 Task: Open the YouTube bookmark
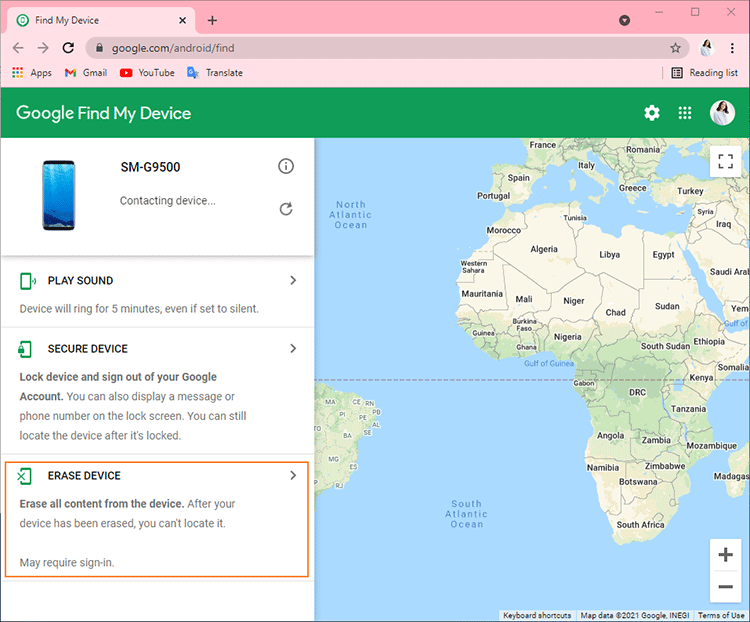tap(147, 73)
